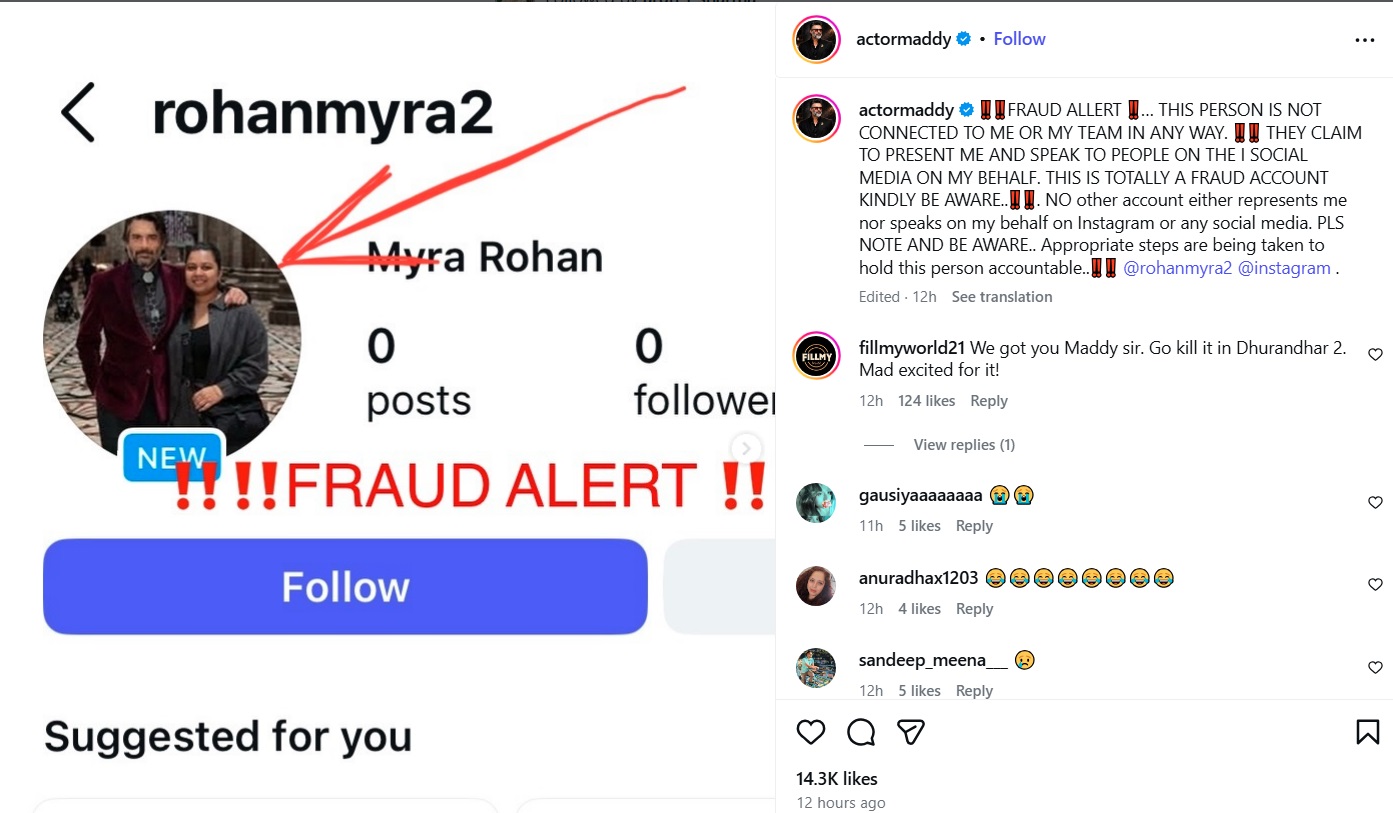Like the post with the heart icon
This screenshot has width=1393, height=813.
811,732
